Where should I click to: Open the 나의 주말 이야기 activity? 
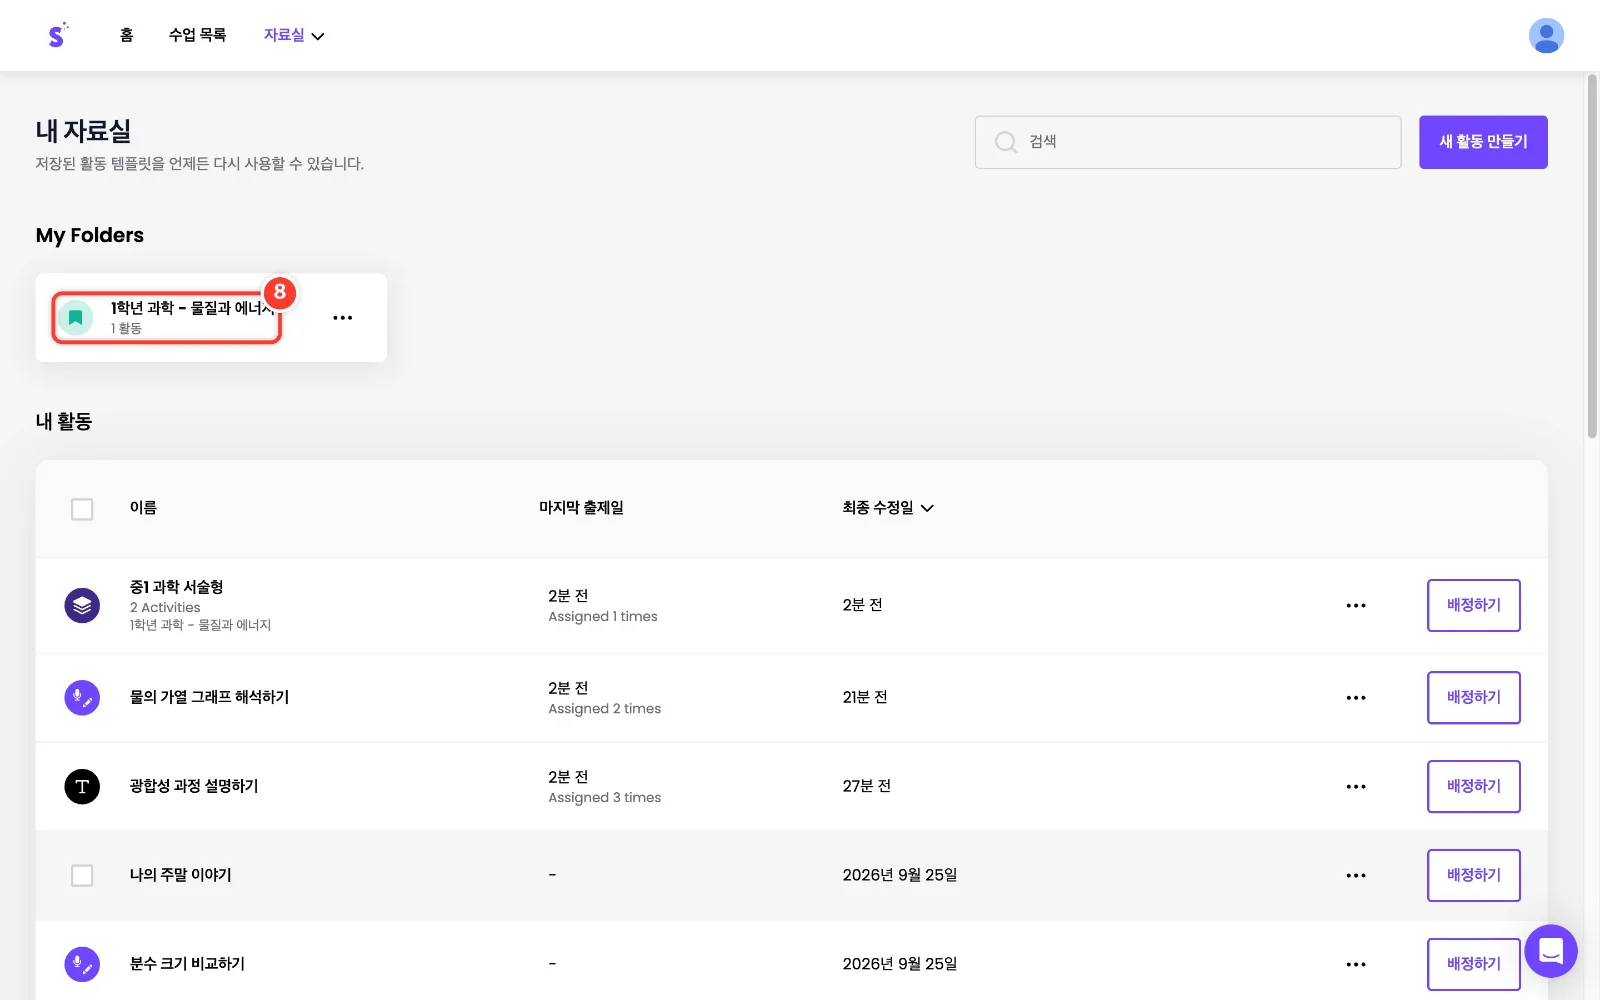tap(180, 875)
